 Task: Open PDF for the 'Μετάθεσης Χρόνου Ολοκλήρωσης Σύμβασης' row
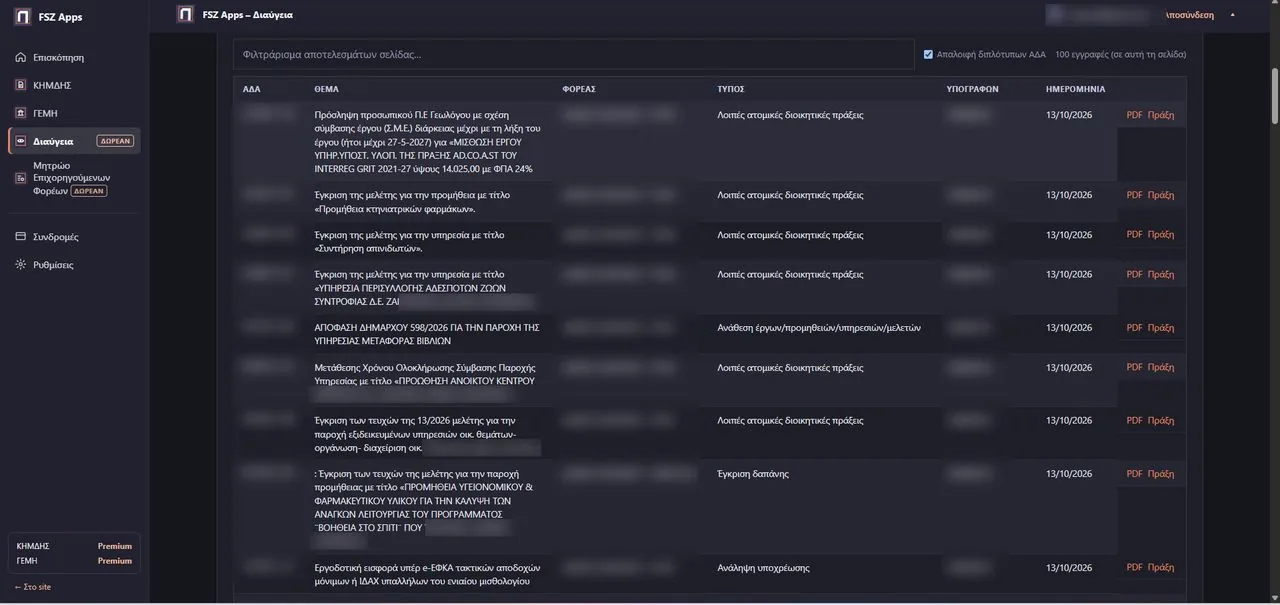(x=1134, y=367)
